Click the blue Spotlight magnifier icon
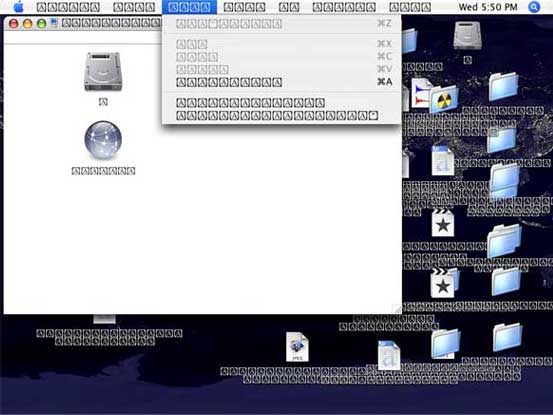 [534, 7]
